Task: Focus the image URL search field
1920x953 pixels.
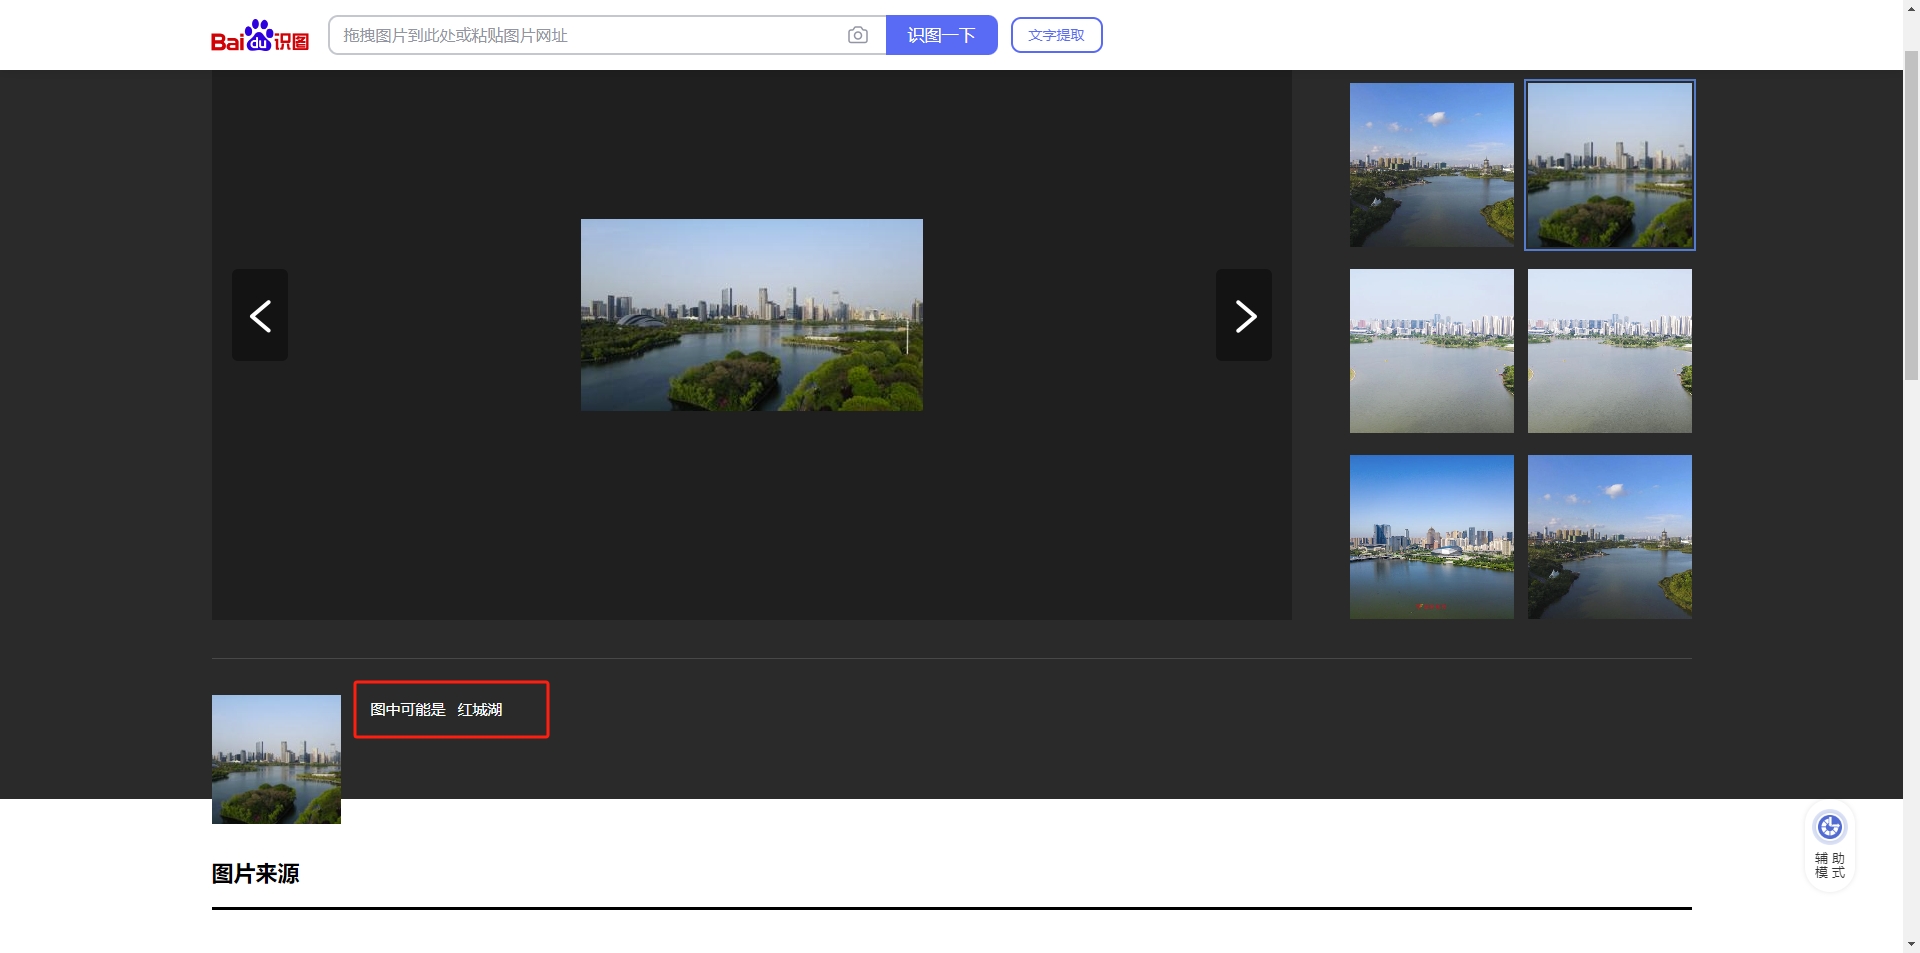Action: click(590, 35)
